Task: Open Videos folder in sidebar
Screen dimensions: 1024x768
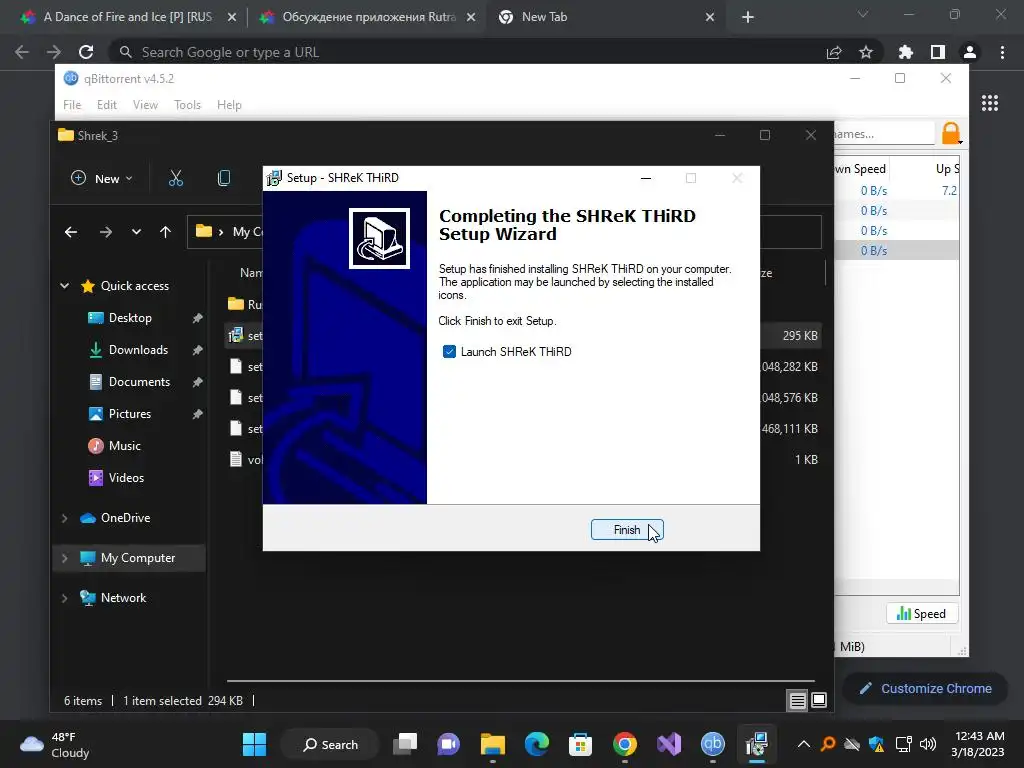Action: pos(126,478)
